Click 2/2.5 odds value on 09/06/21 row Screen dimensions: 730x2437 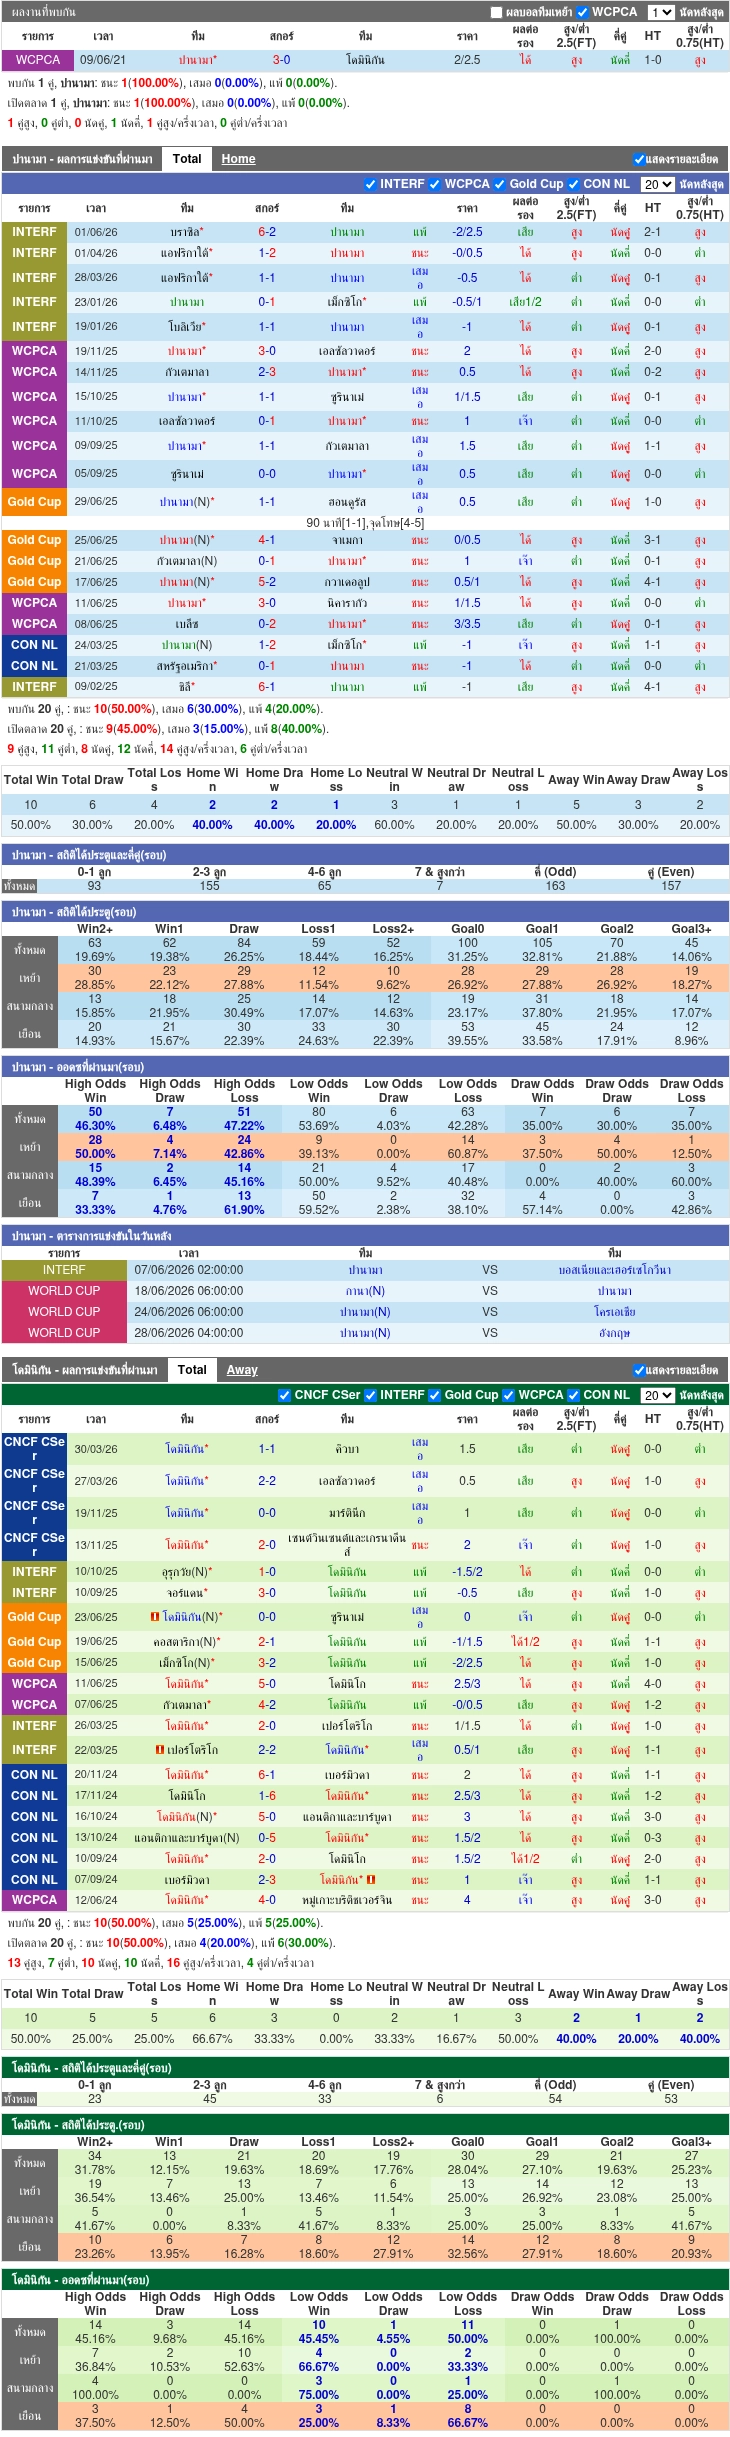tap(467, 60)
